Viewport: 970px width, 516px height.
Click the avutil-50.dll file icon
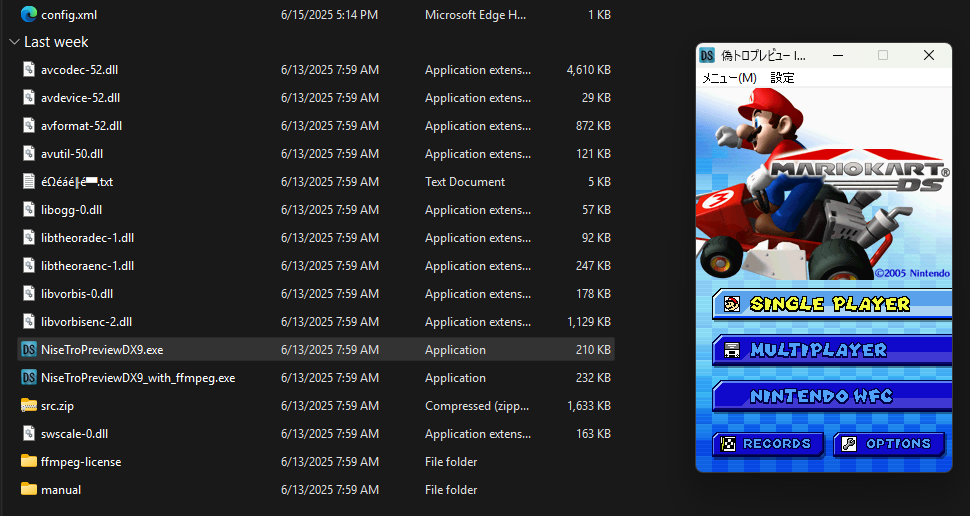[28, 153]
